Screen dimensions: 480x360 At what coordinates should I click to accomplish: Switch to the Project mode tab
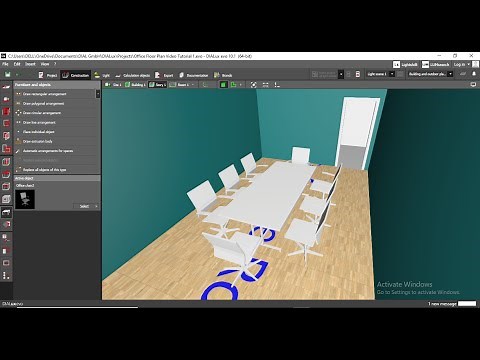pos(48,75)
